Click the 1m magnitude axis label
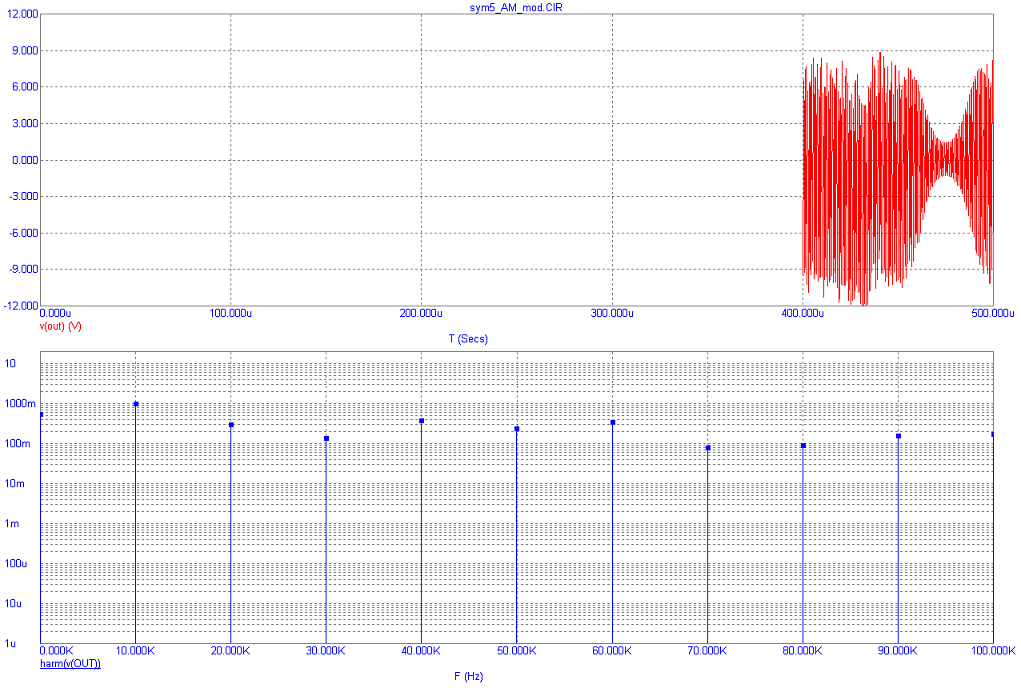 [x=12, y=523]
